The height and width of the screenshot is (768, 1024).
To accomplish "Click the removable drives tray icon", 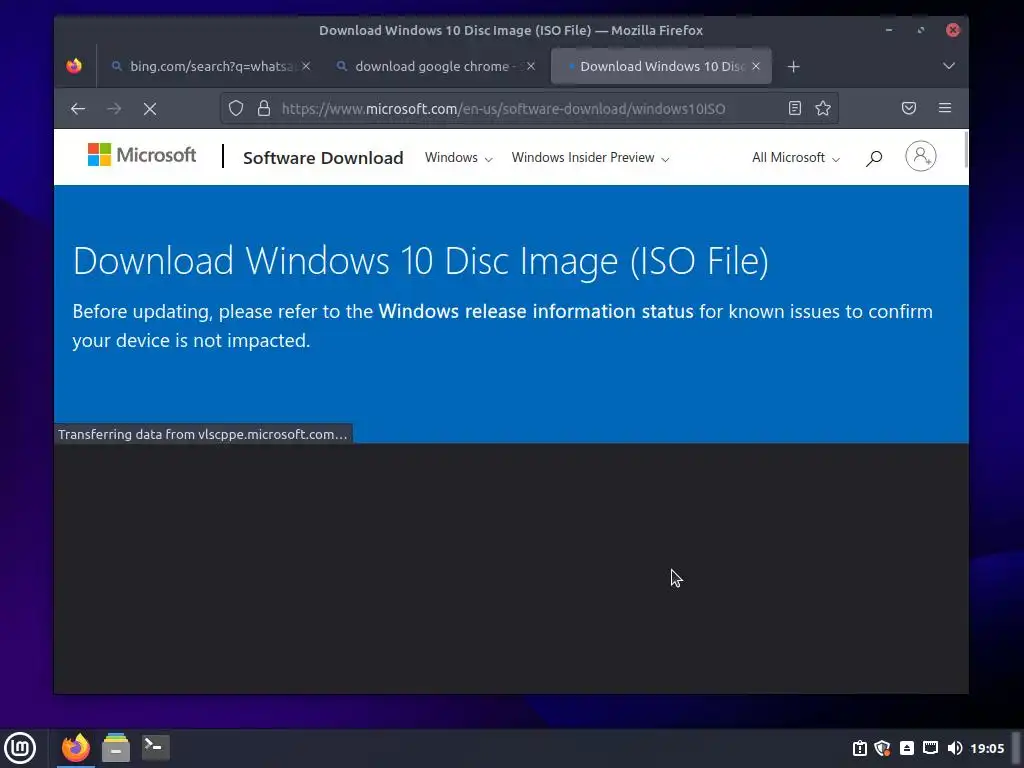I will [x=907, y=748].
